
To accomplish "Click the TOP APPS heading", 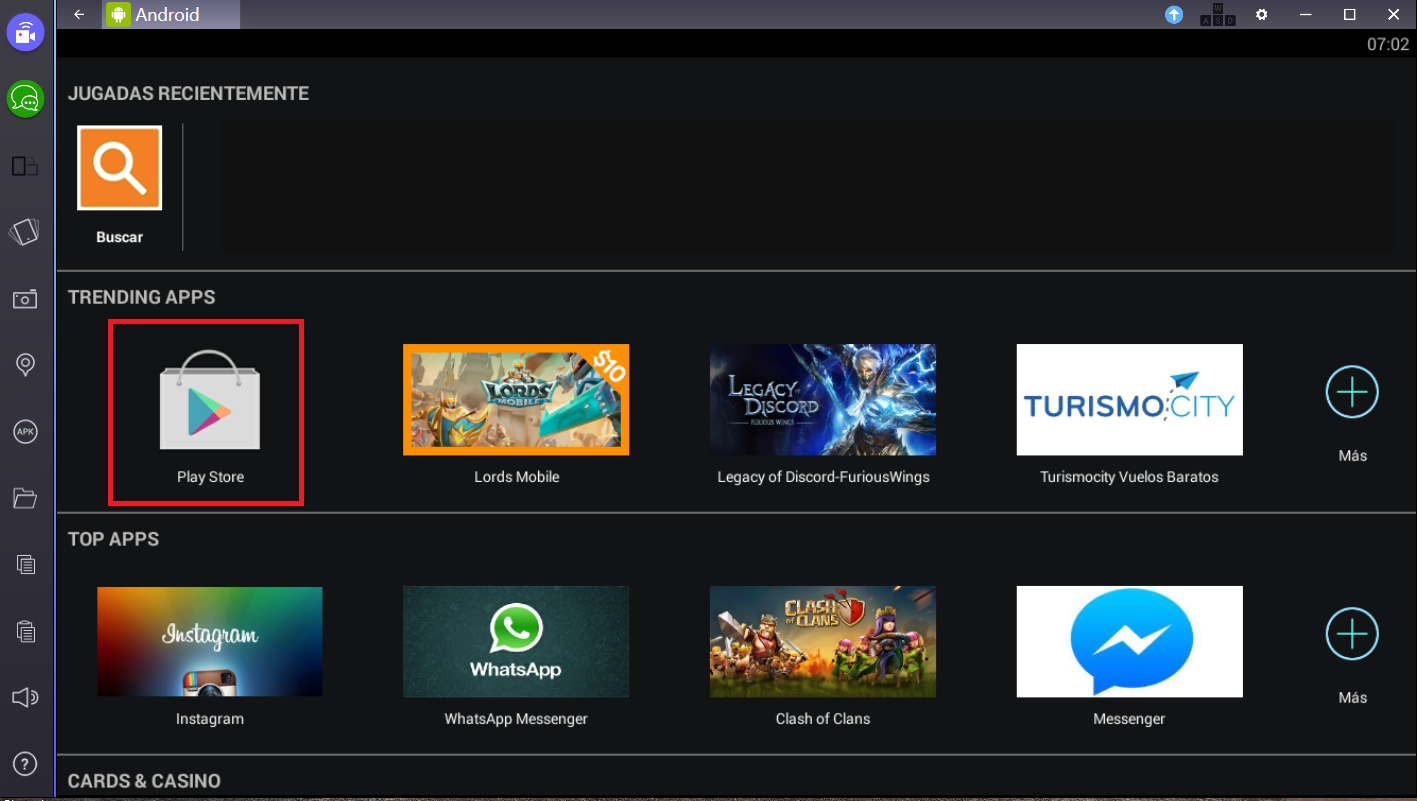I will click(114, 539).
